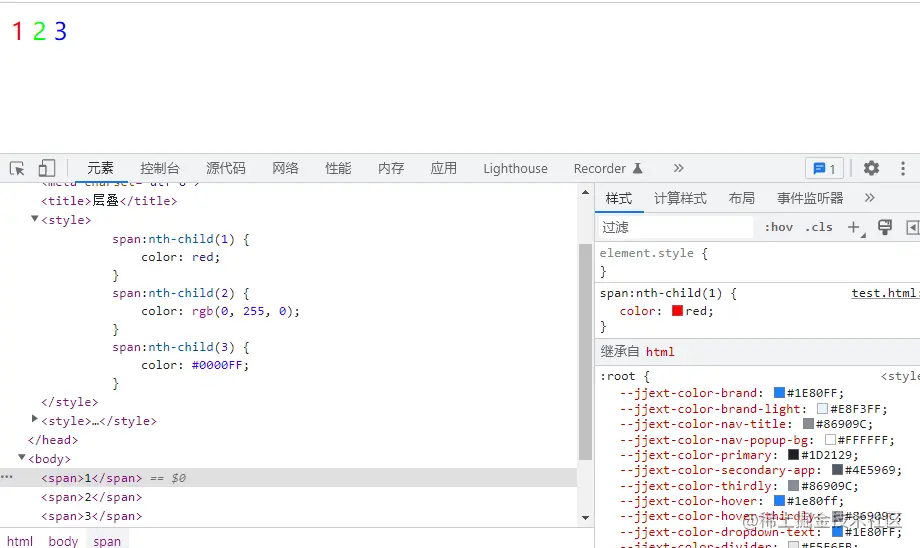The image size is (920, 548).
Task: Open the 内存 panel tab
Action: (391, 168)
